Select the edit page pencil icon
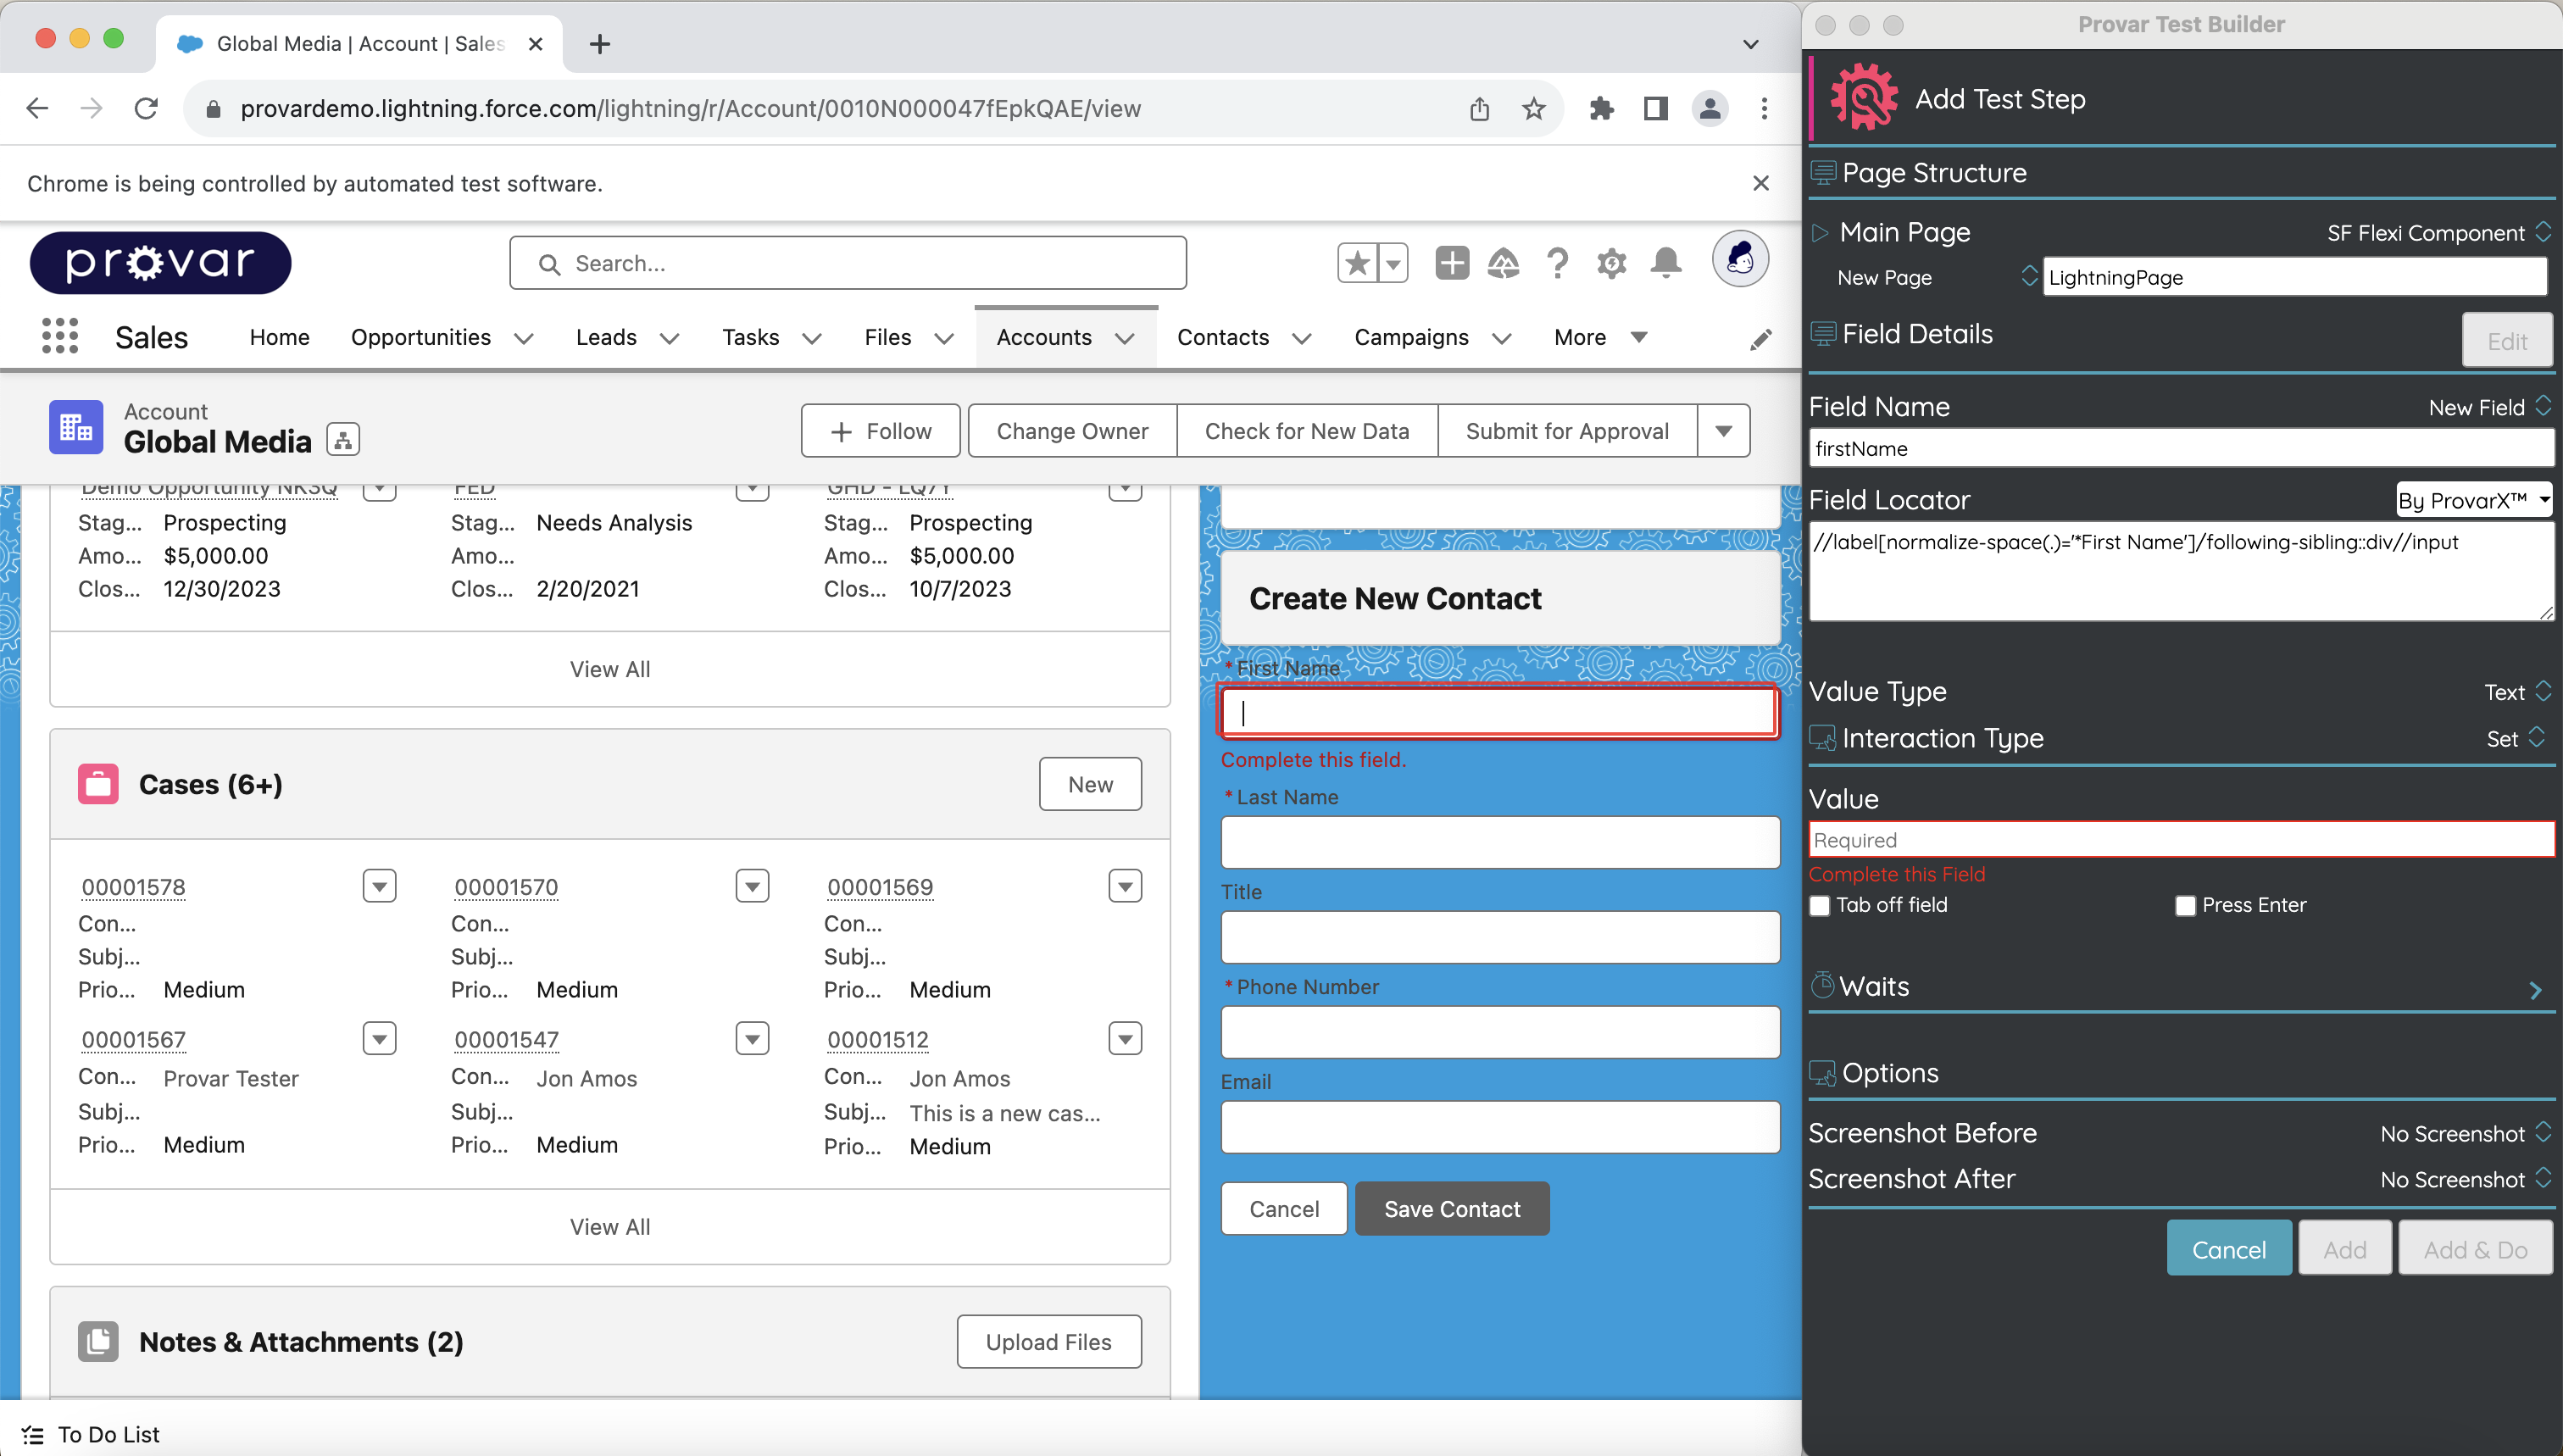This screenshot has height=1456, width=2563. tap(1761, 339)
